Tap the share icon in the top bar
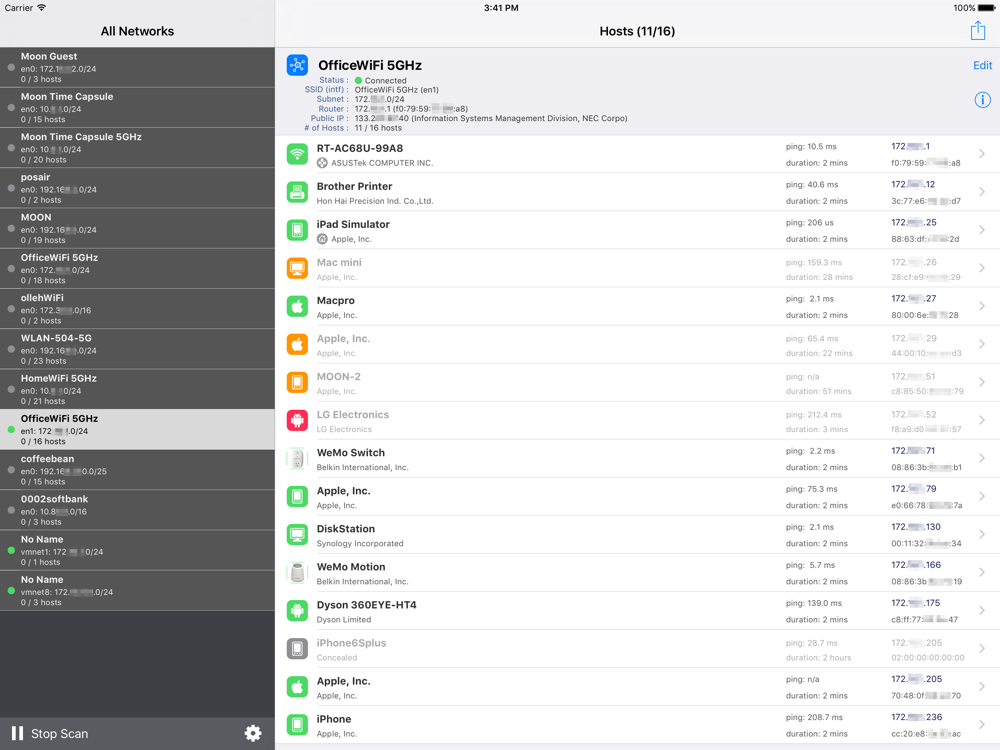The width and height of the screenshot is (1000, 750). point(978,30)
